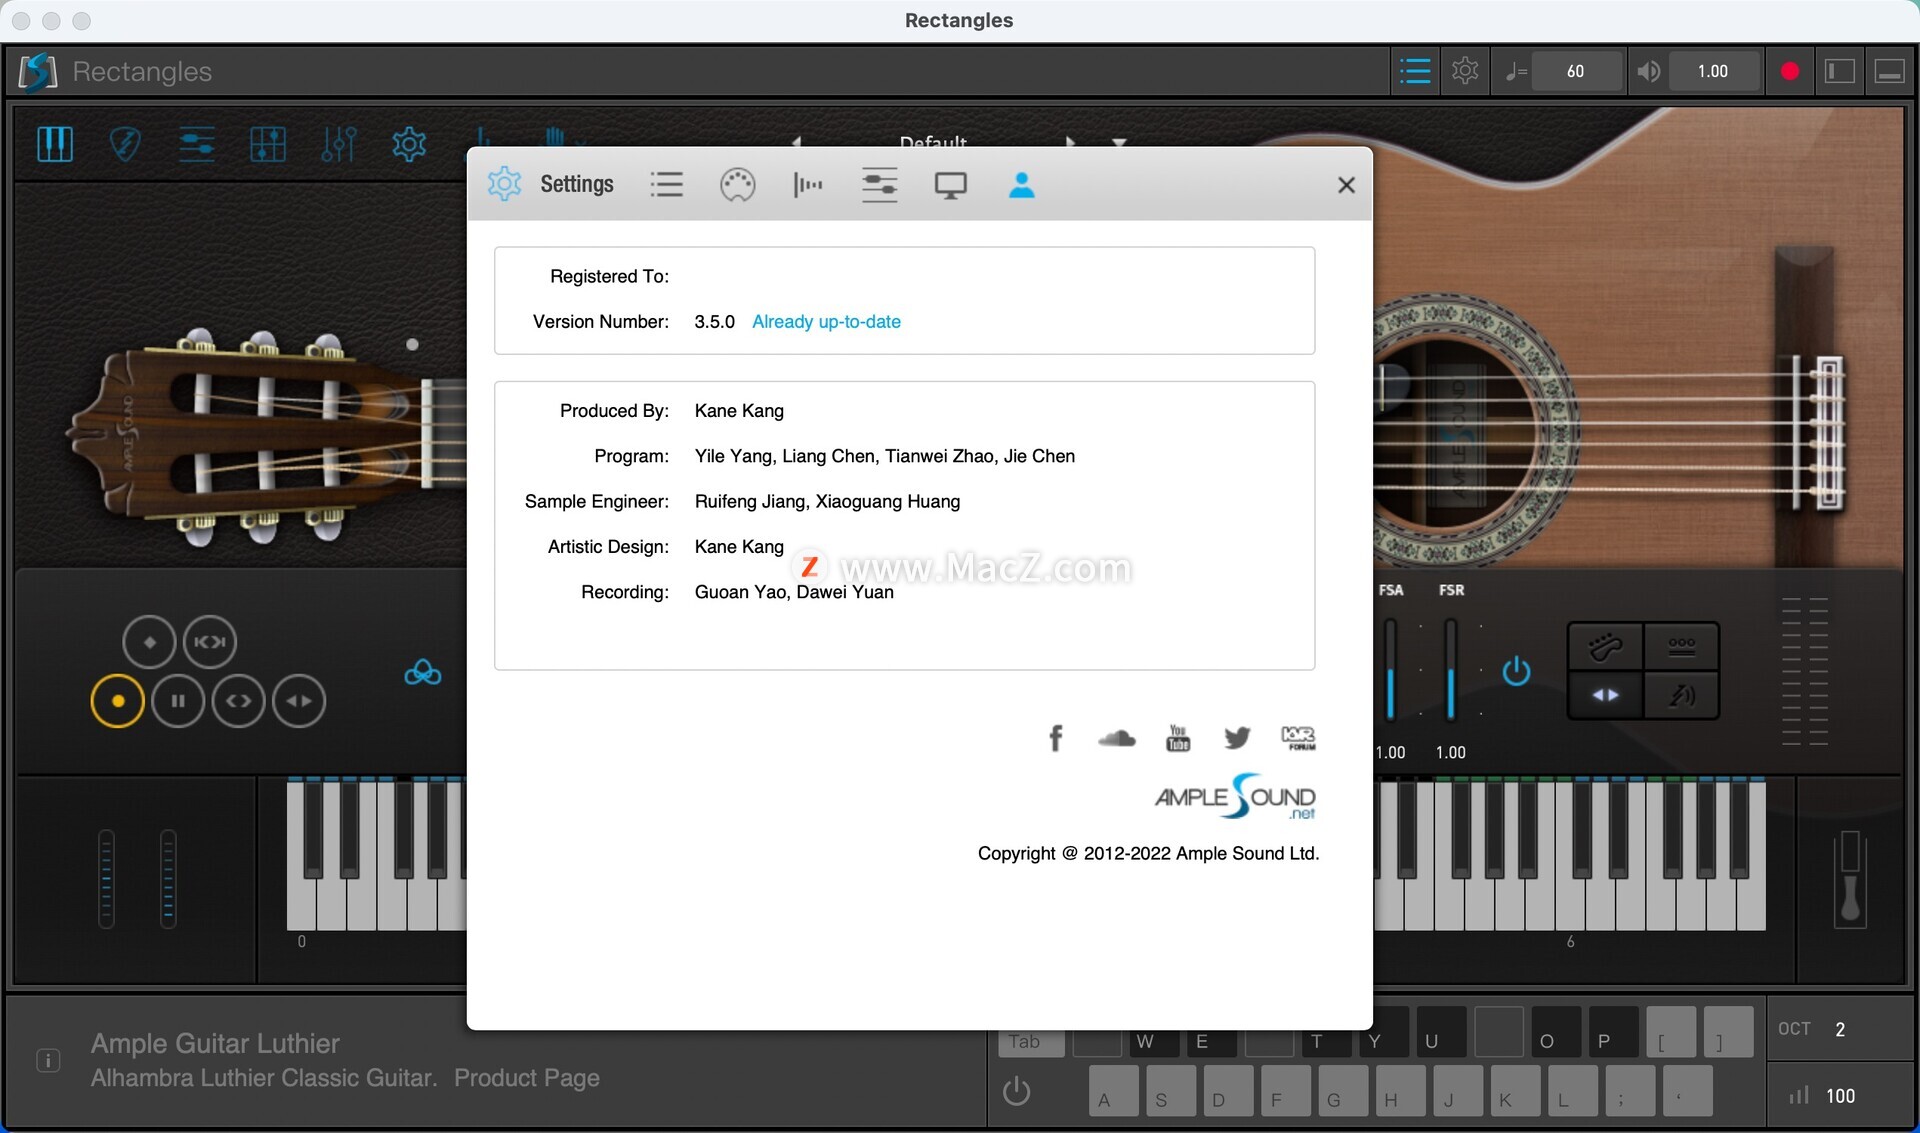1920x1133 pixels.
Task: Click the pause bars circle button
Action: point(178,701)
